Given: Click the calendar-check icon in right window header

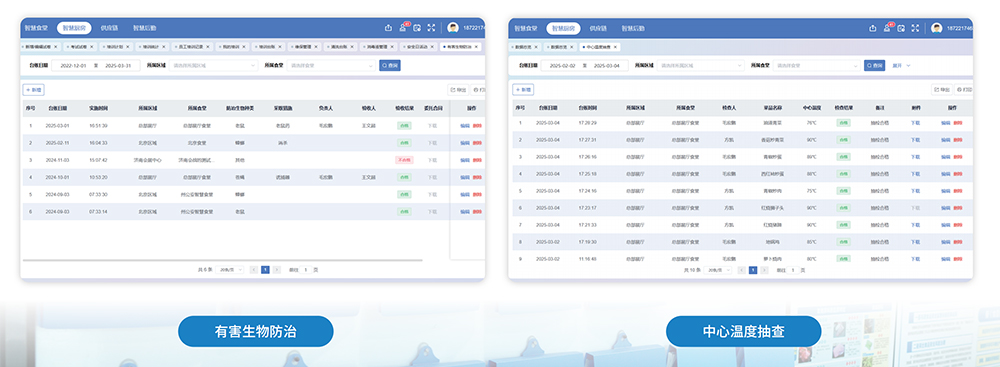Looking at the screenshot, I should pyautogui.click(x=901, y=28).
